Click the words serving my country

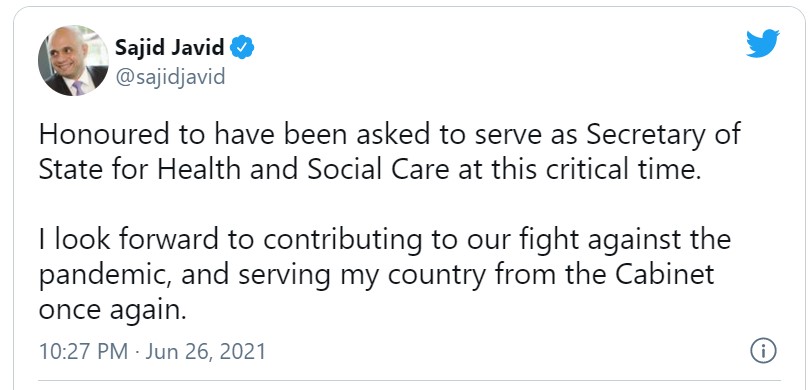click(362, 276)
